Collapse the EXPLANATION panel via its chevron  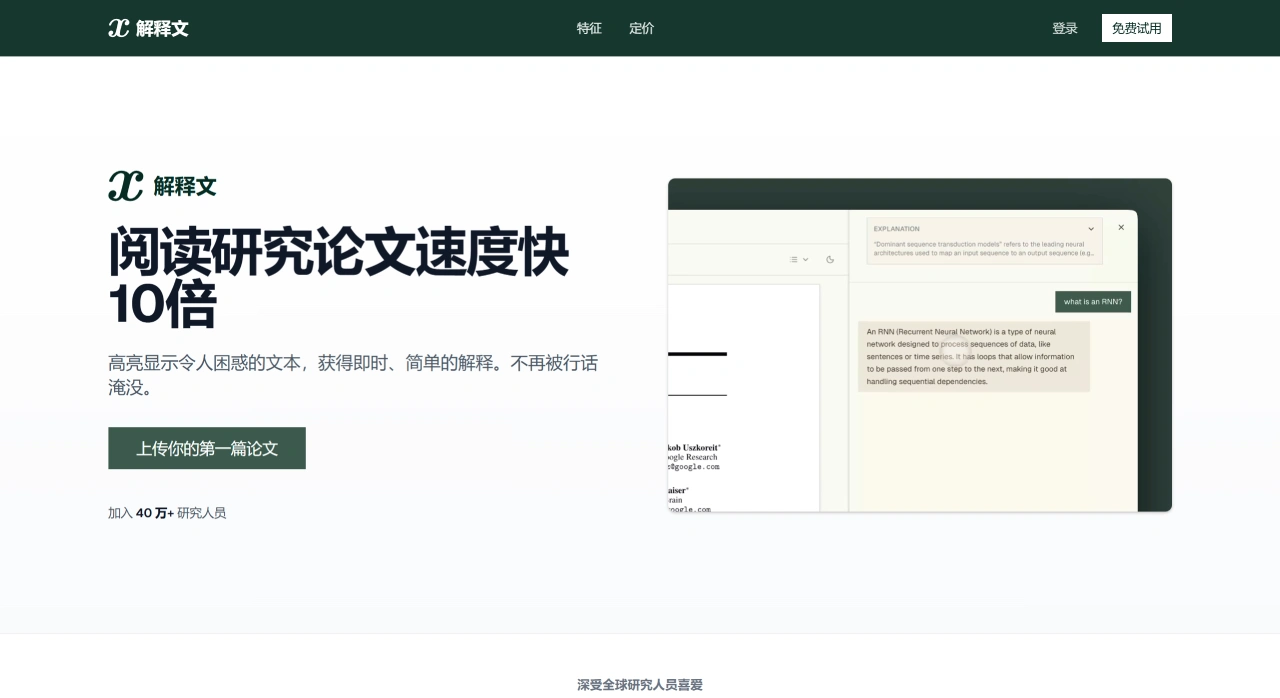click(x=1091, y=228)
